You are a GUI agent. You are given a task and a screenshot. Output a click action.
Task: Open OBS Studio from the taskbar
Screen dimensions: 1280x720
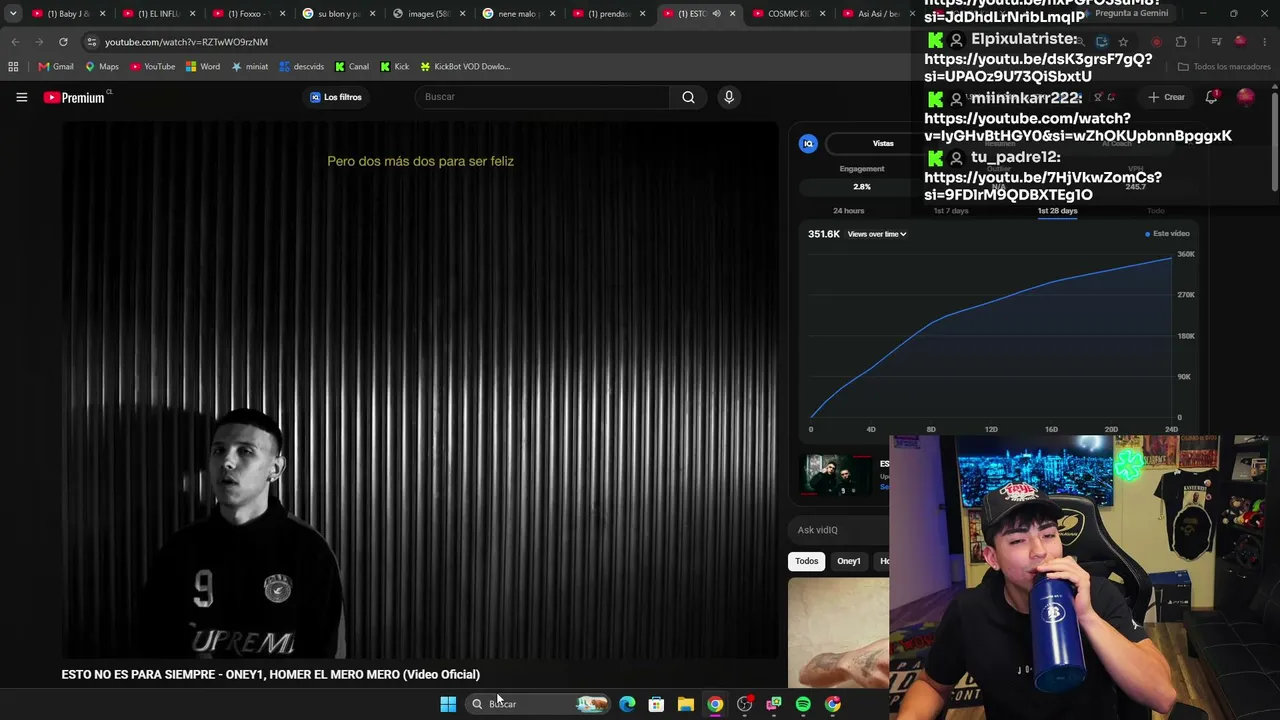[744, 704]
